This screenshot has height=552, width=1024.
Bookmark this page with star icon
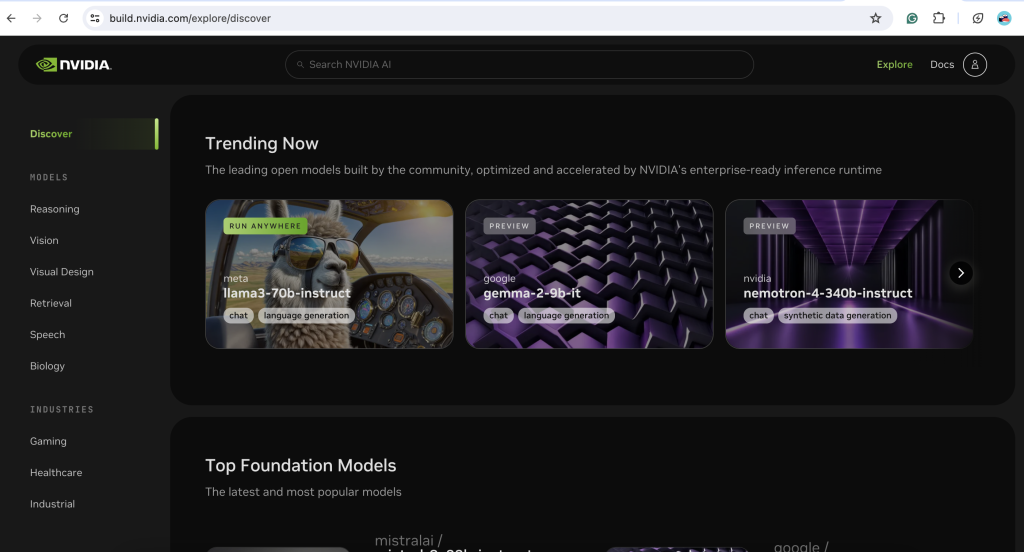click(x=875, y=18)
